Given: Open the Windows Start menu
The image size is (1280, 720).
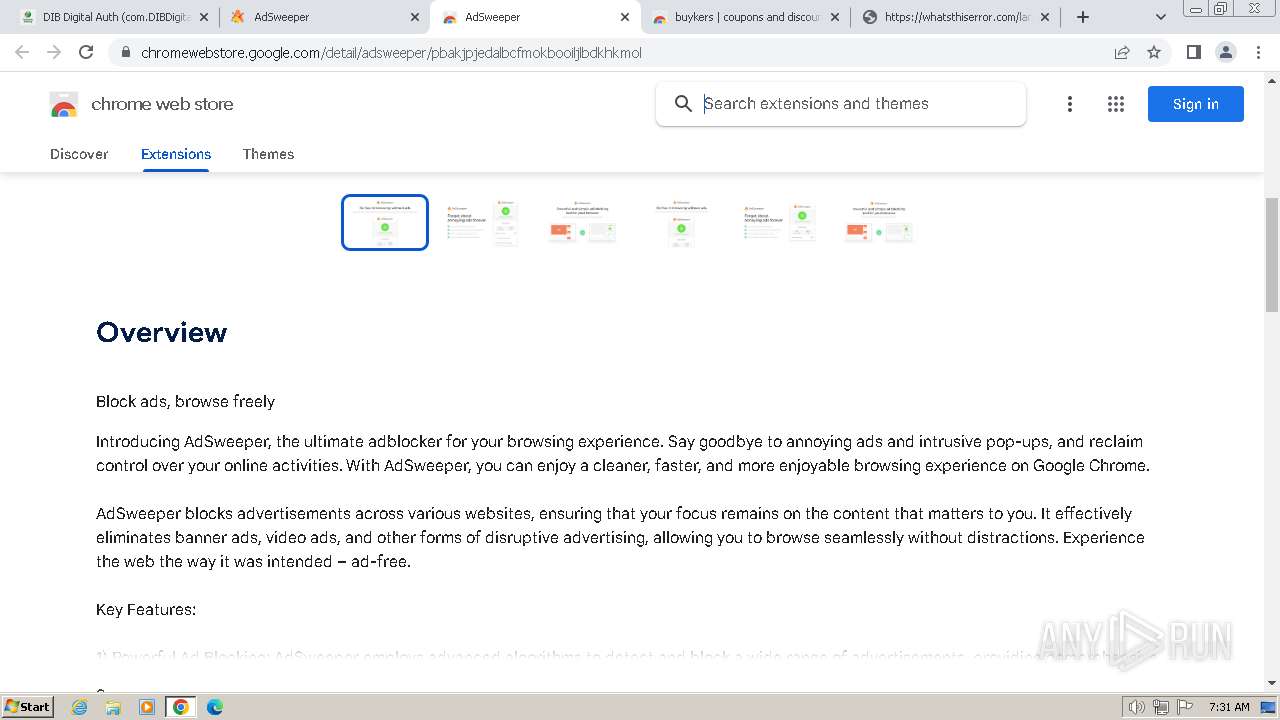Looking at the screenshot, I should (x=27, y=706).
